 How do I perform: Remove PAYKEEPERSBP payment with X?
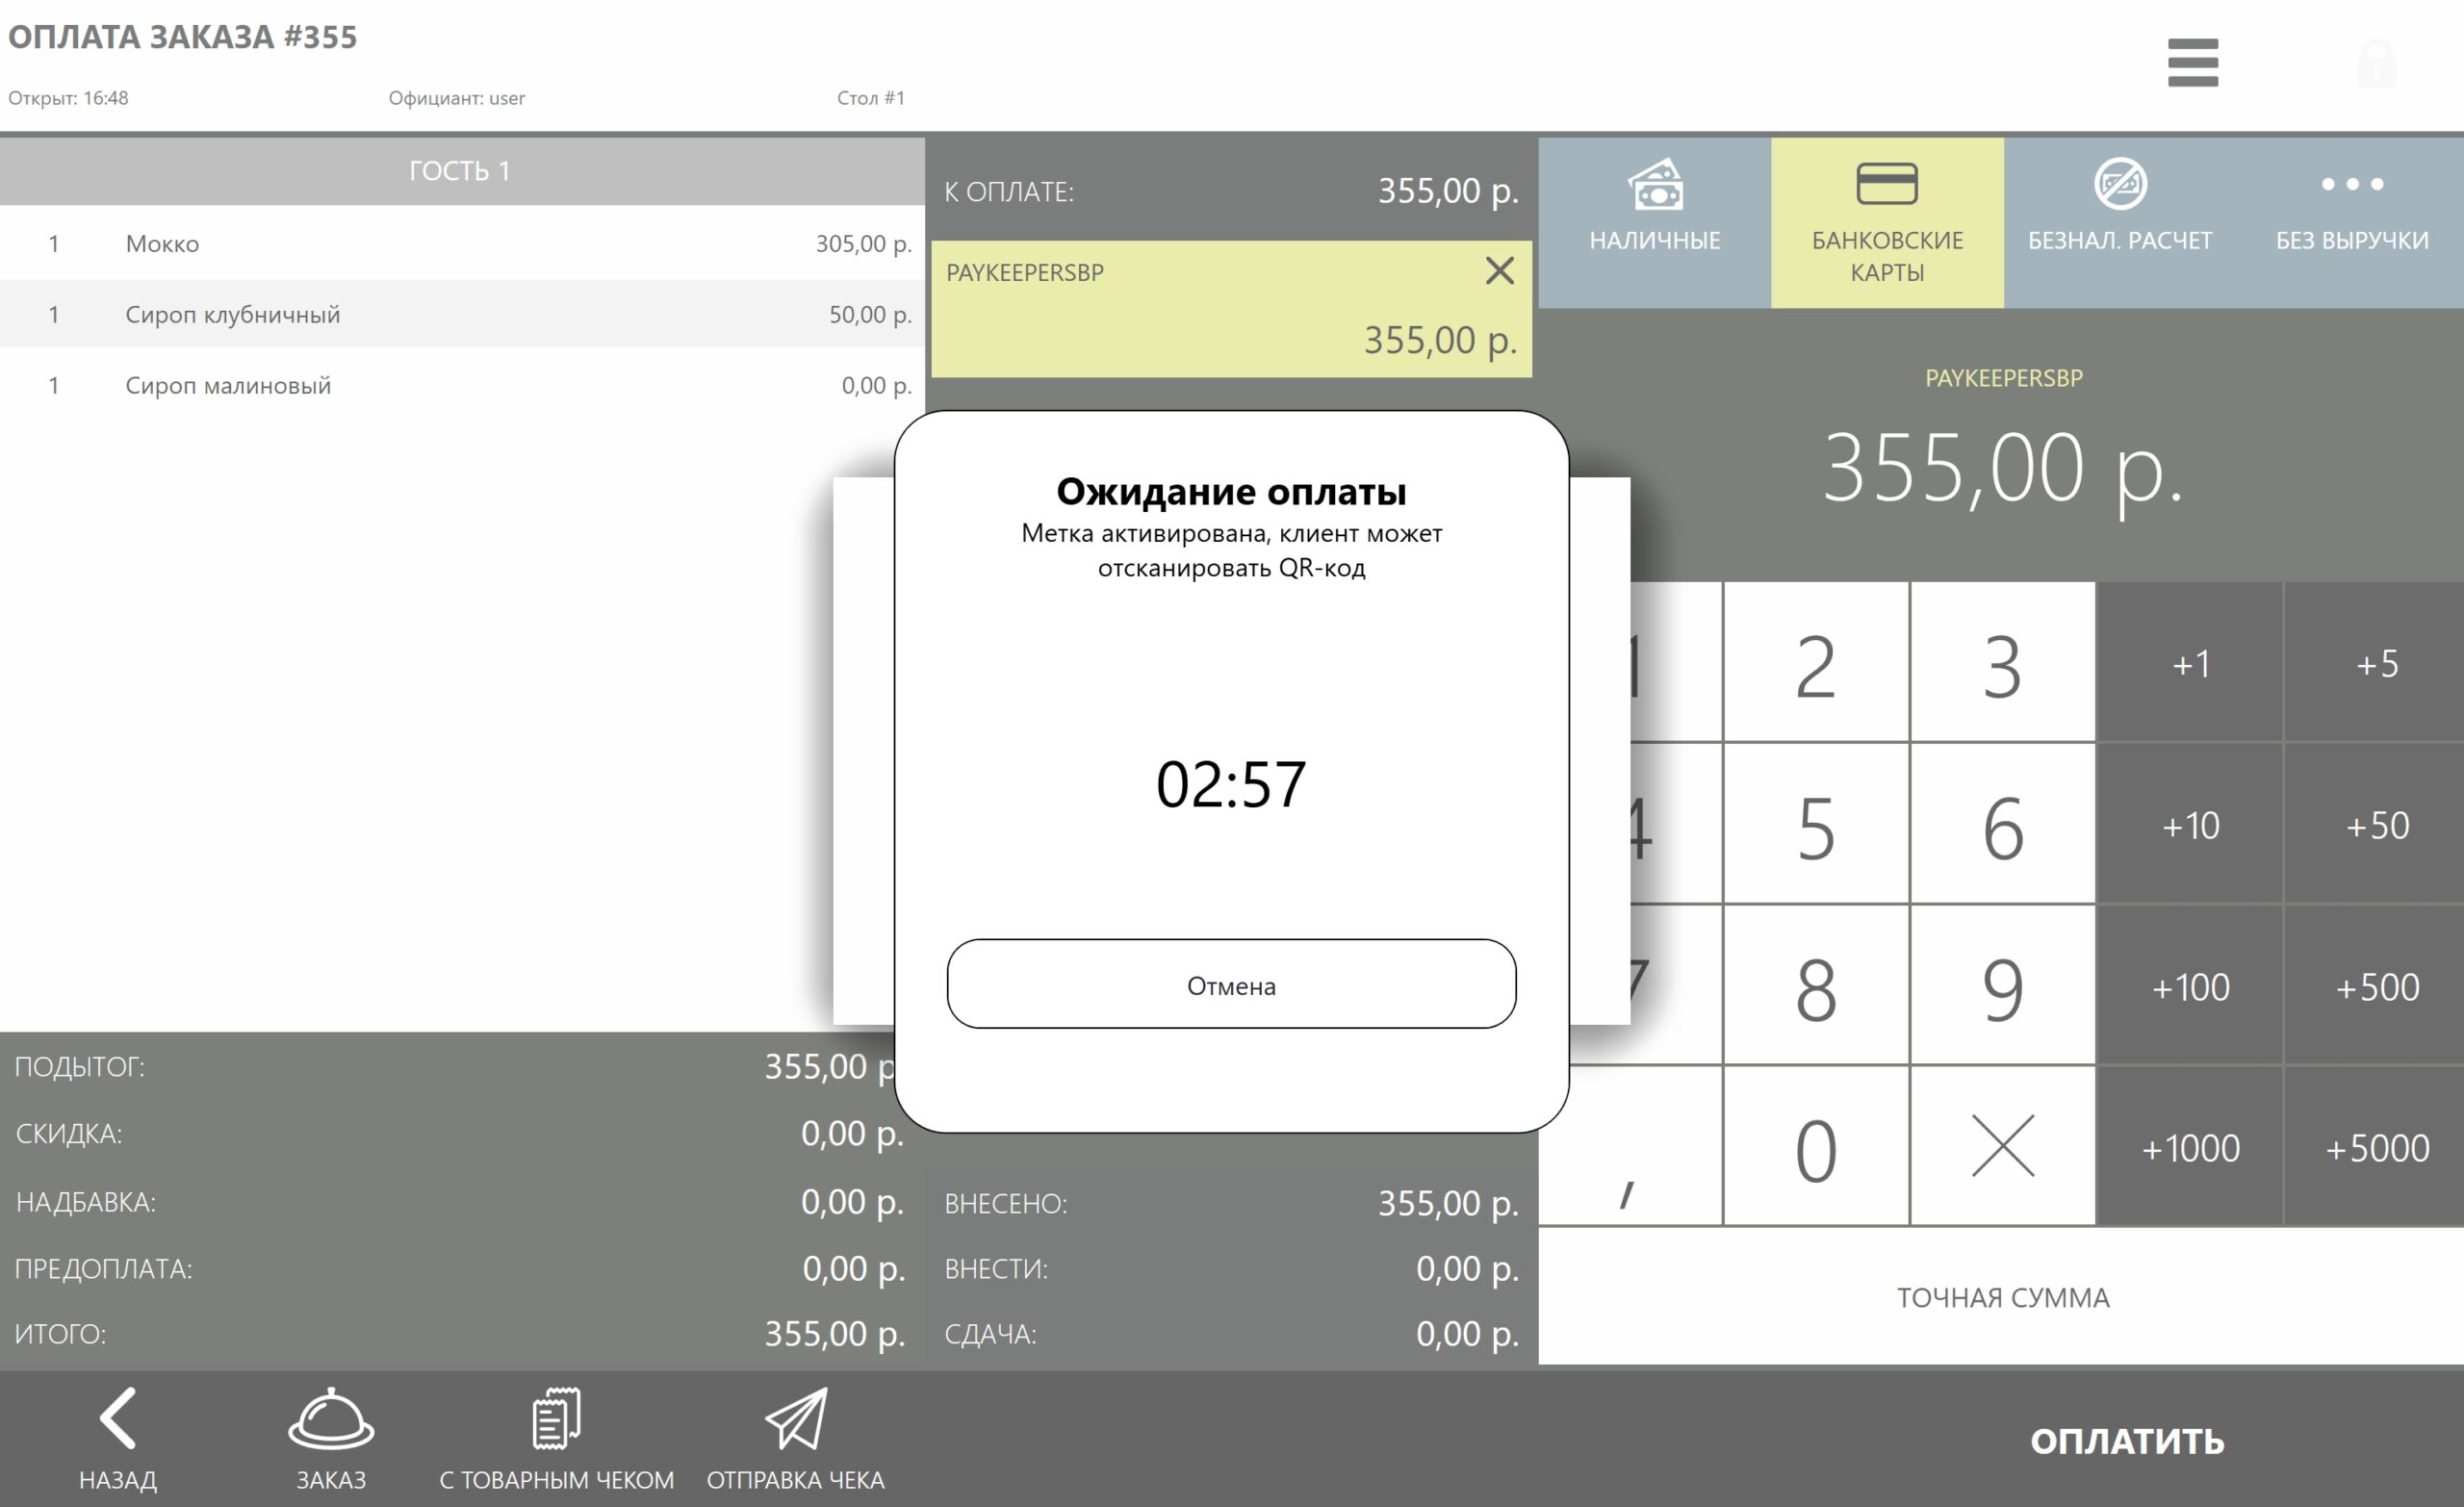coord(1499,271)
